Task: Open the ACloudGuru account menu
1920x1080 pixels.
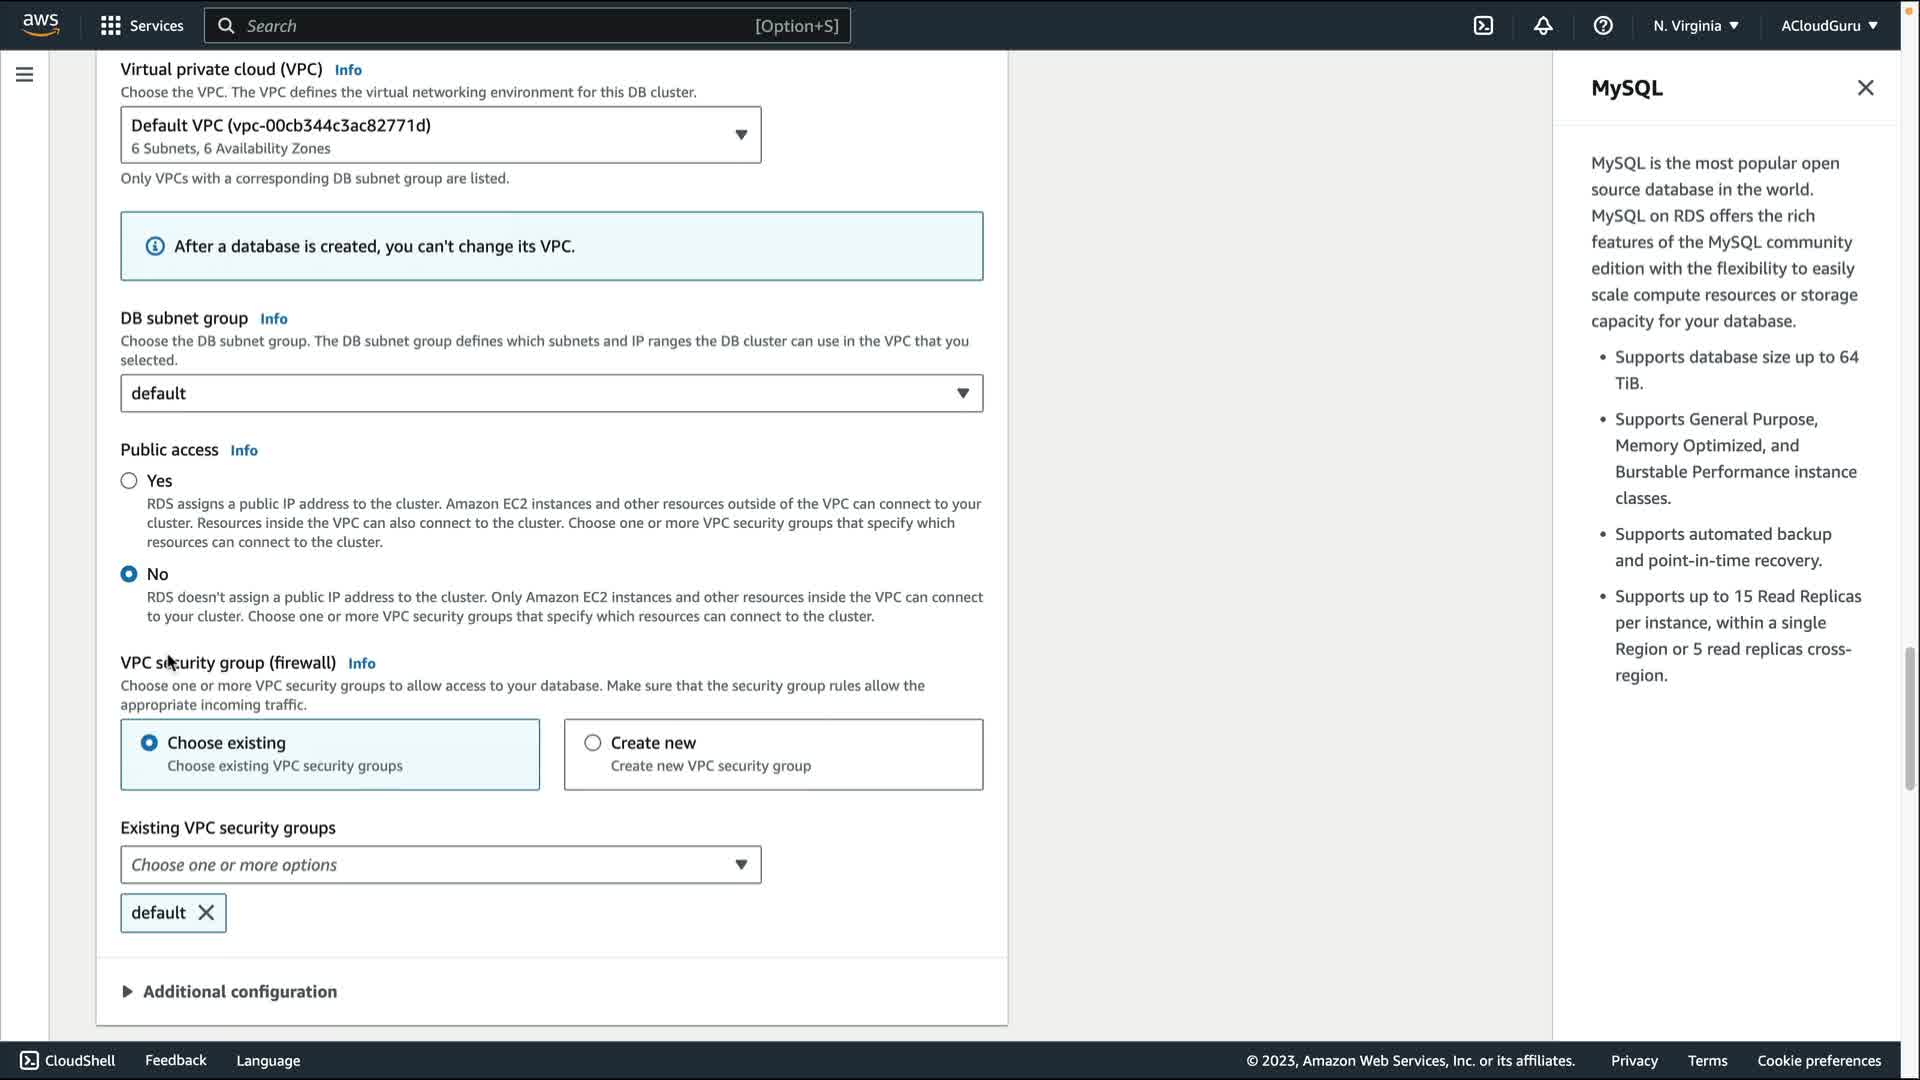Action: click(x=1828, y=26)
